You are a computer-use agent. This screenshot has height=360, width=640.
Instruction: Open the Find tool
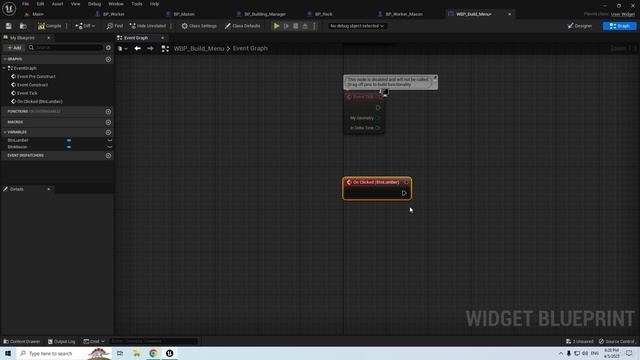point(115,26)
